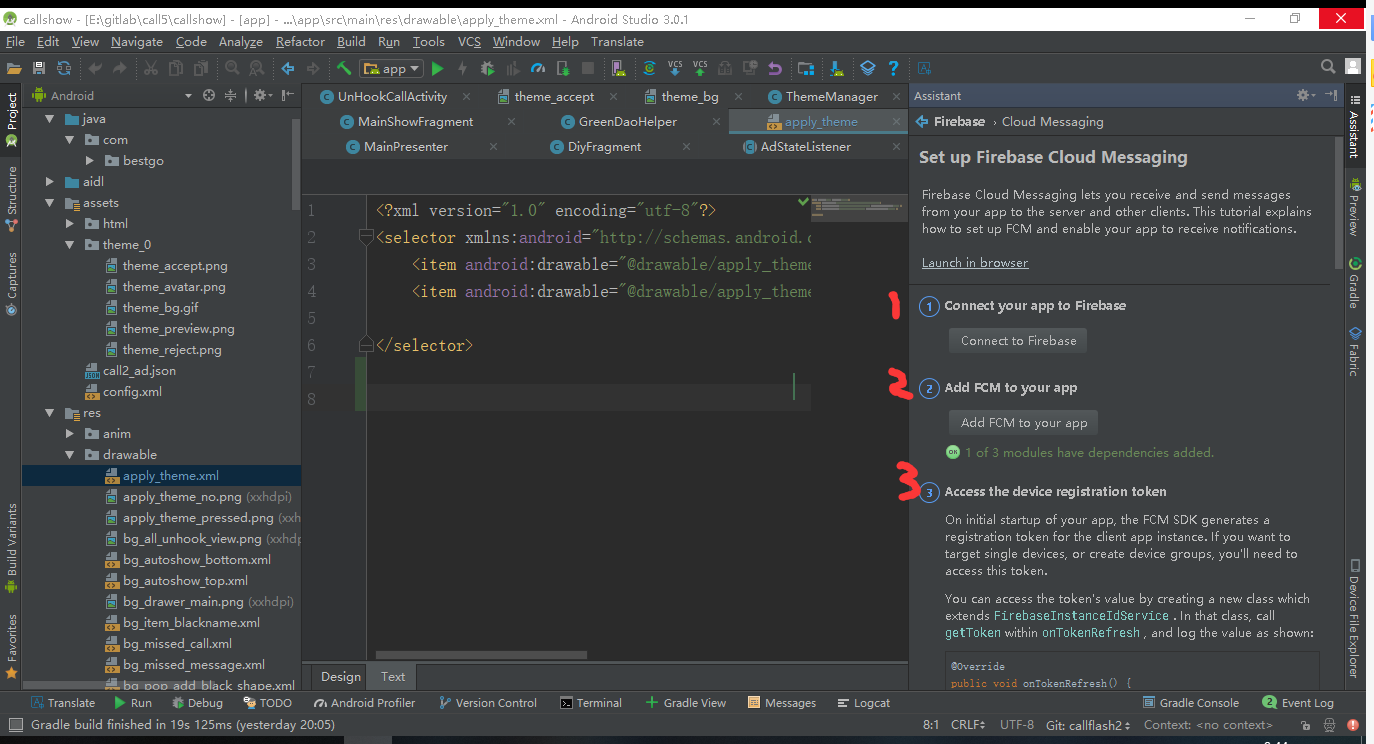
Task: Open the Assistant settings gear icon
Action: tap(1305, 95)
